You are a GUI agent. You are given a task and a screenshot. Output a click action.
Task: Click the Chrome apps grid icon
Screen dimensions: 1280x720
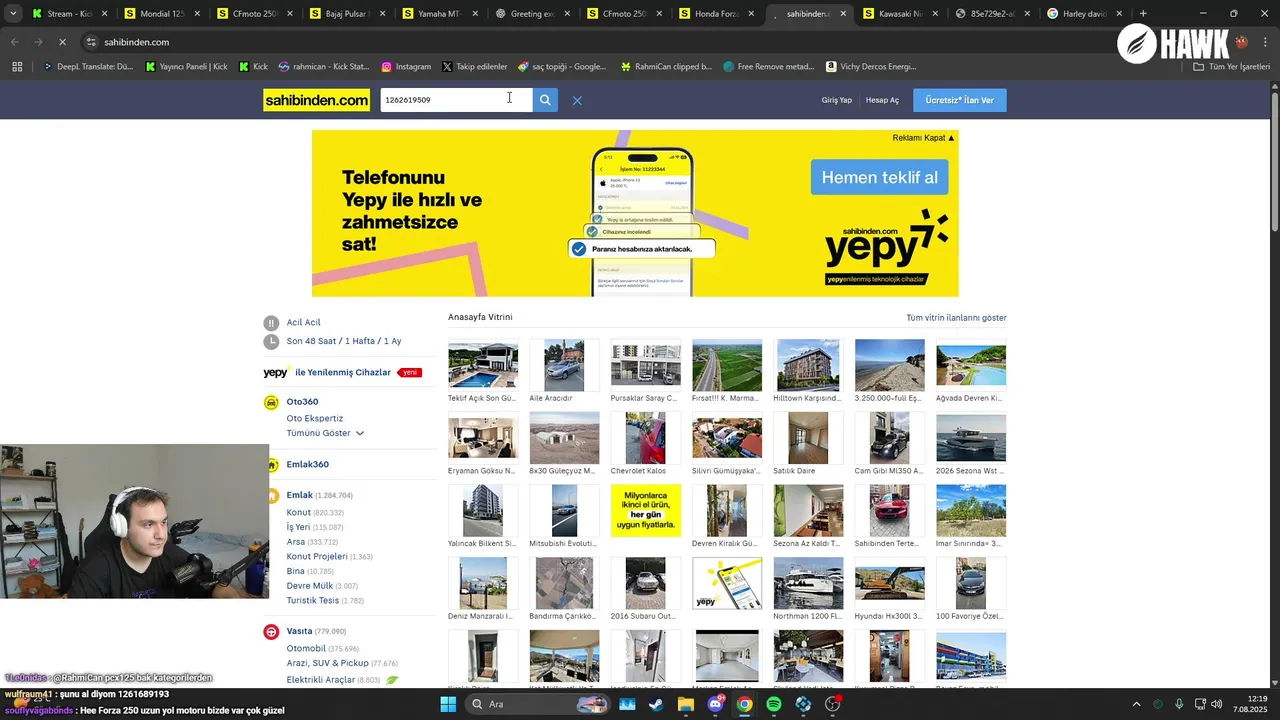click(17, 67)
